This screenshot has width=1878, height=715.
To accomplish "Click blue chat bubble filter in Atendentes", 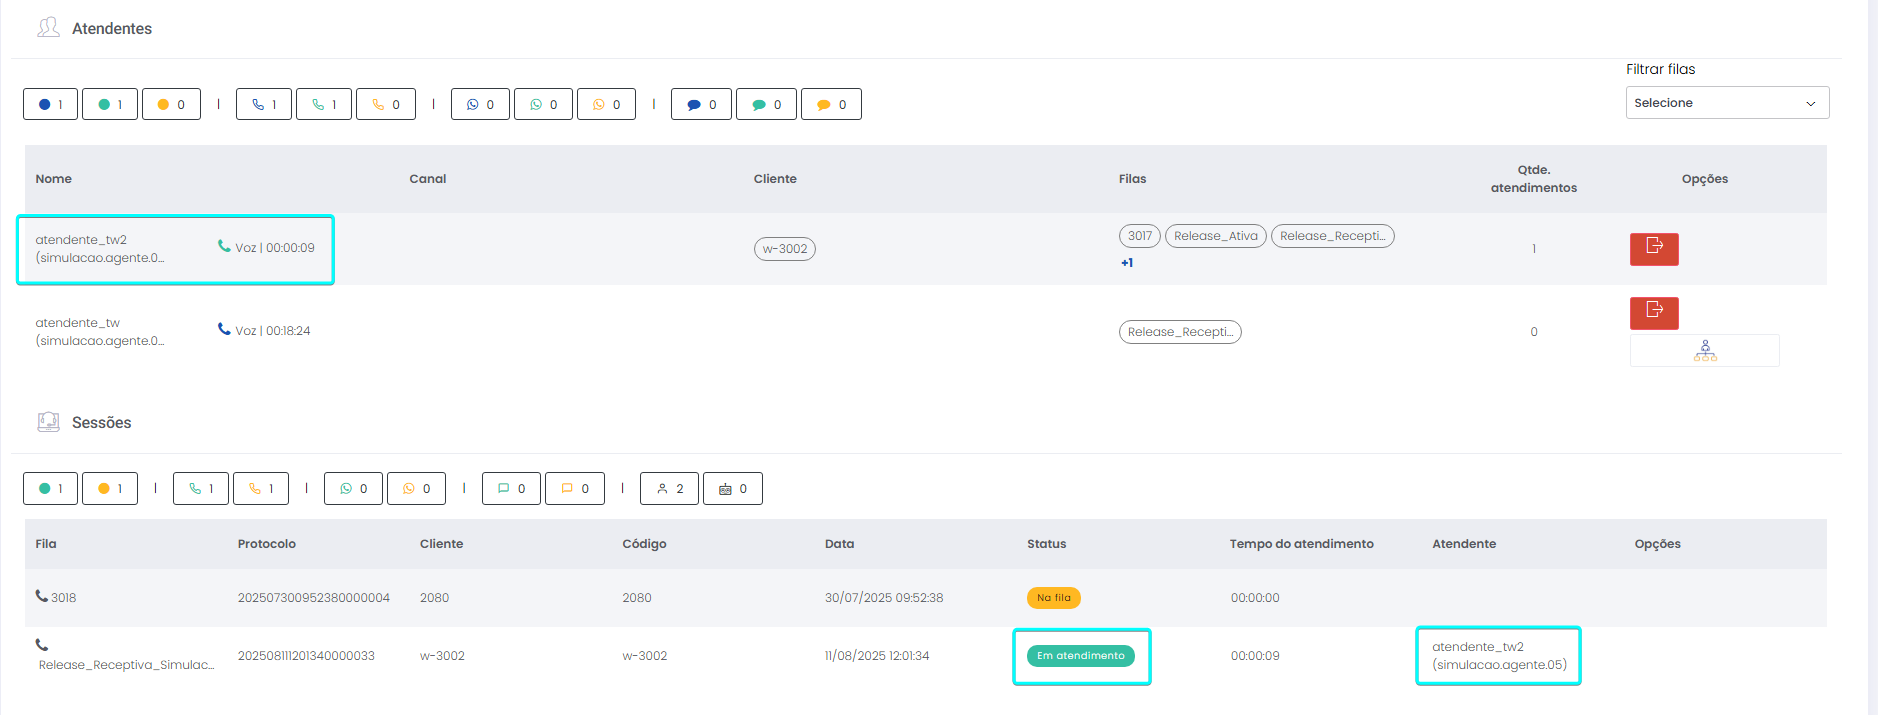I will pos(701,105).
